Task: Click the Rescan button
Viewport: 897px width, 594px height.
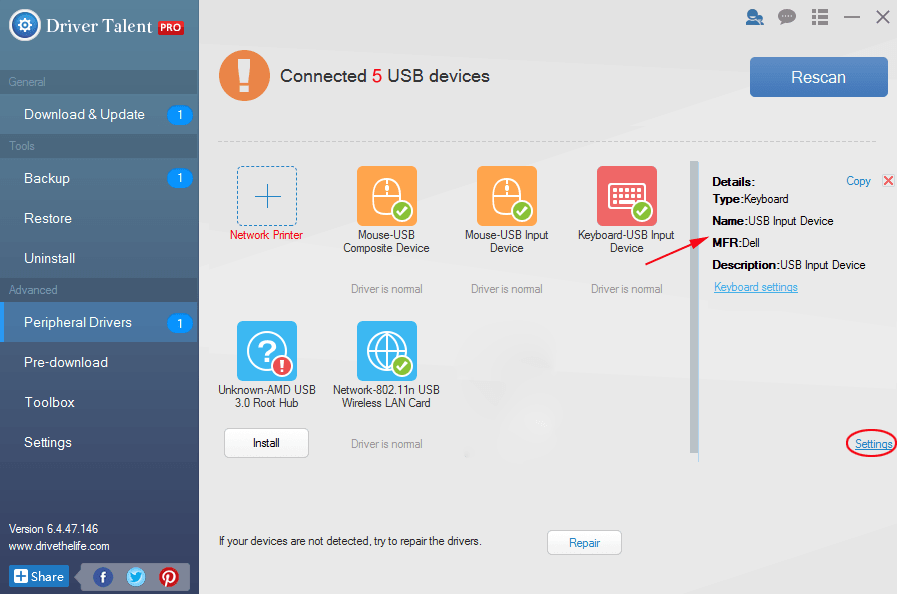Action: click(819, 77)
